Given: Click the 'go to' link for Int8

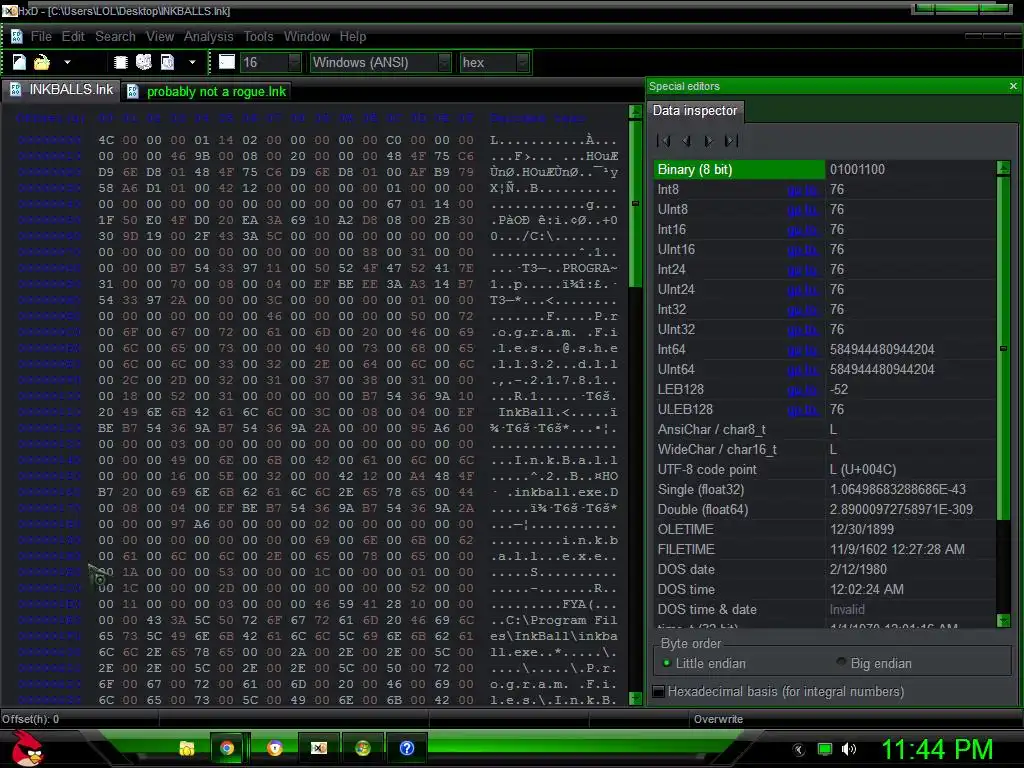Looking at the screenshot, I should pyautogui.click(x=802, y=189).
